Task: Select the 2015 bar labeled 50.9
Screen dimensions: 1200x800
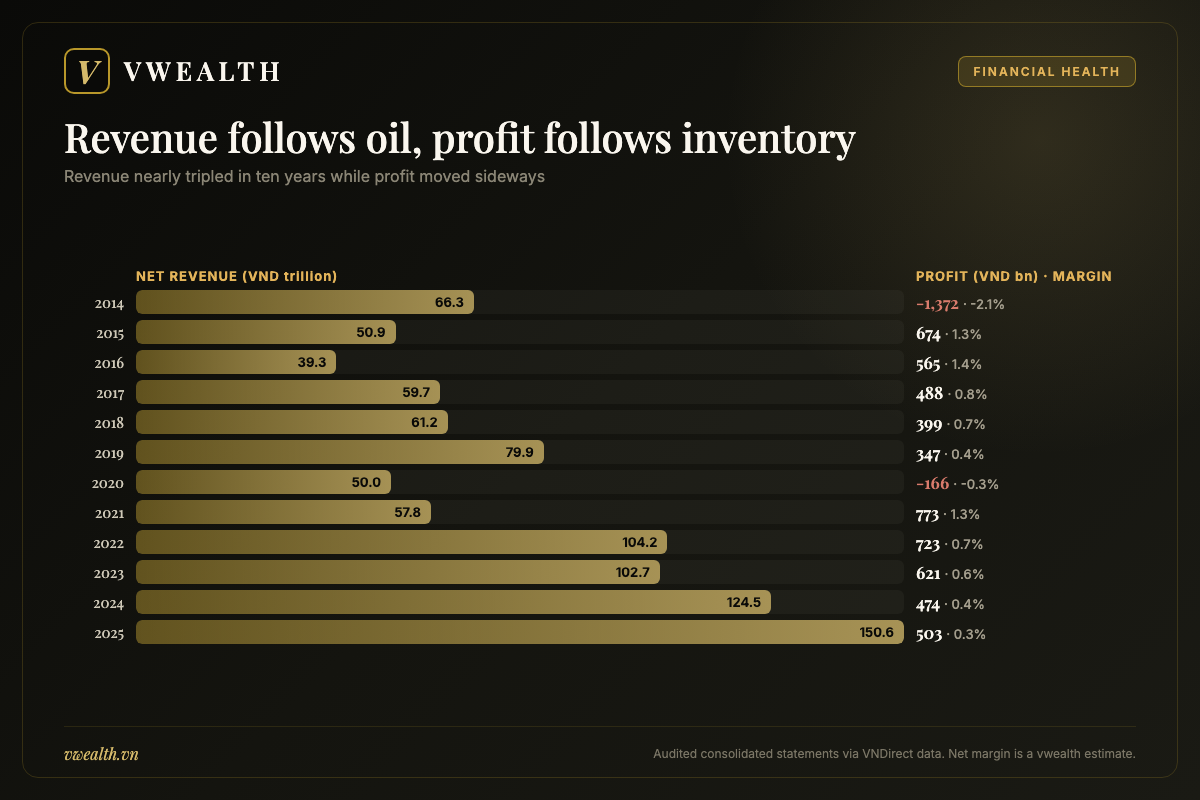Action: (x=266, y=332)
